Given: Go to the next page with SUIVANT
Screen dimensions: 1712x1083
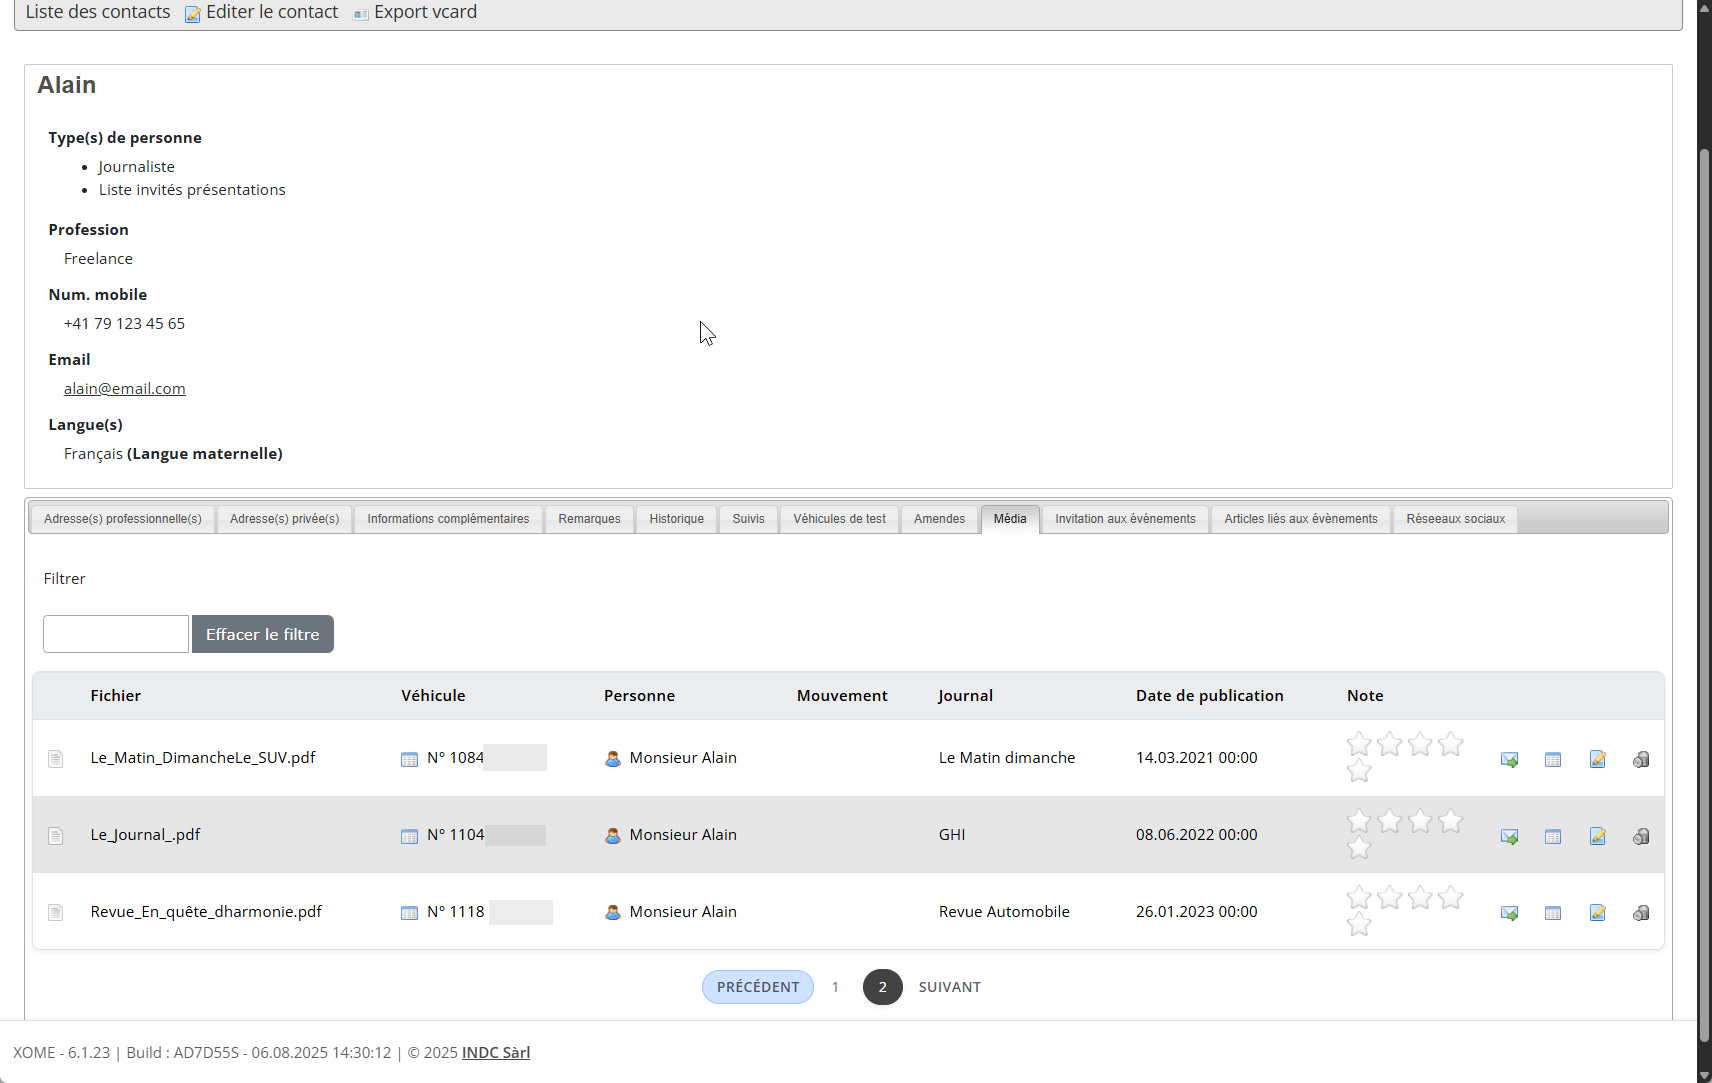Looking at the screenshot, I should point(949,987).
